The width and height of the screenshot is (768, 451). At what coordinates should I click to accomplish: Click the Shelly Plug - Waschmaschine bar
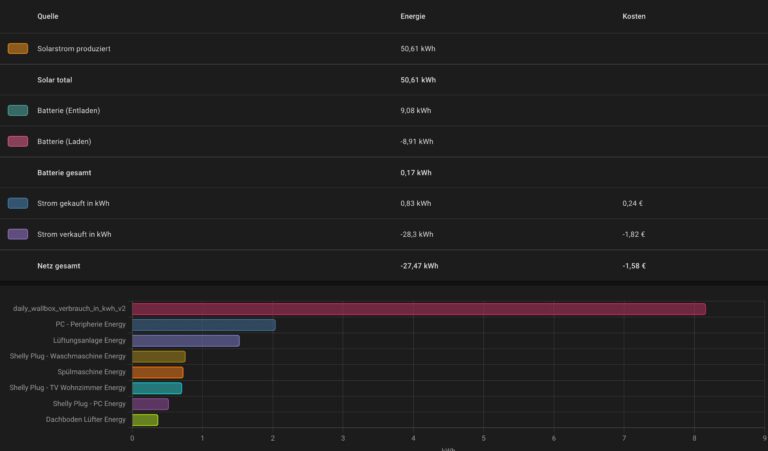click(x=159, y=356)
